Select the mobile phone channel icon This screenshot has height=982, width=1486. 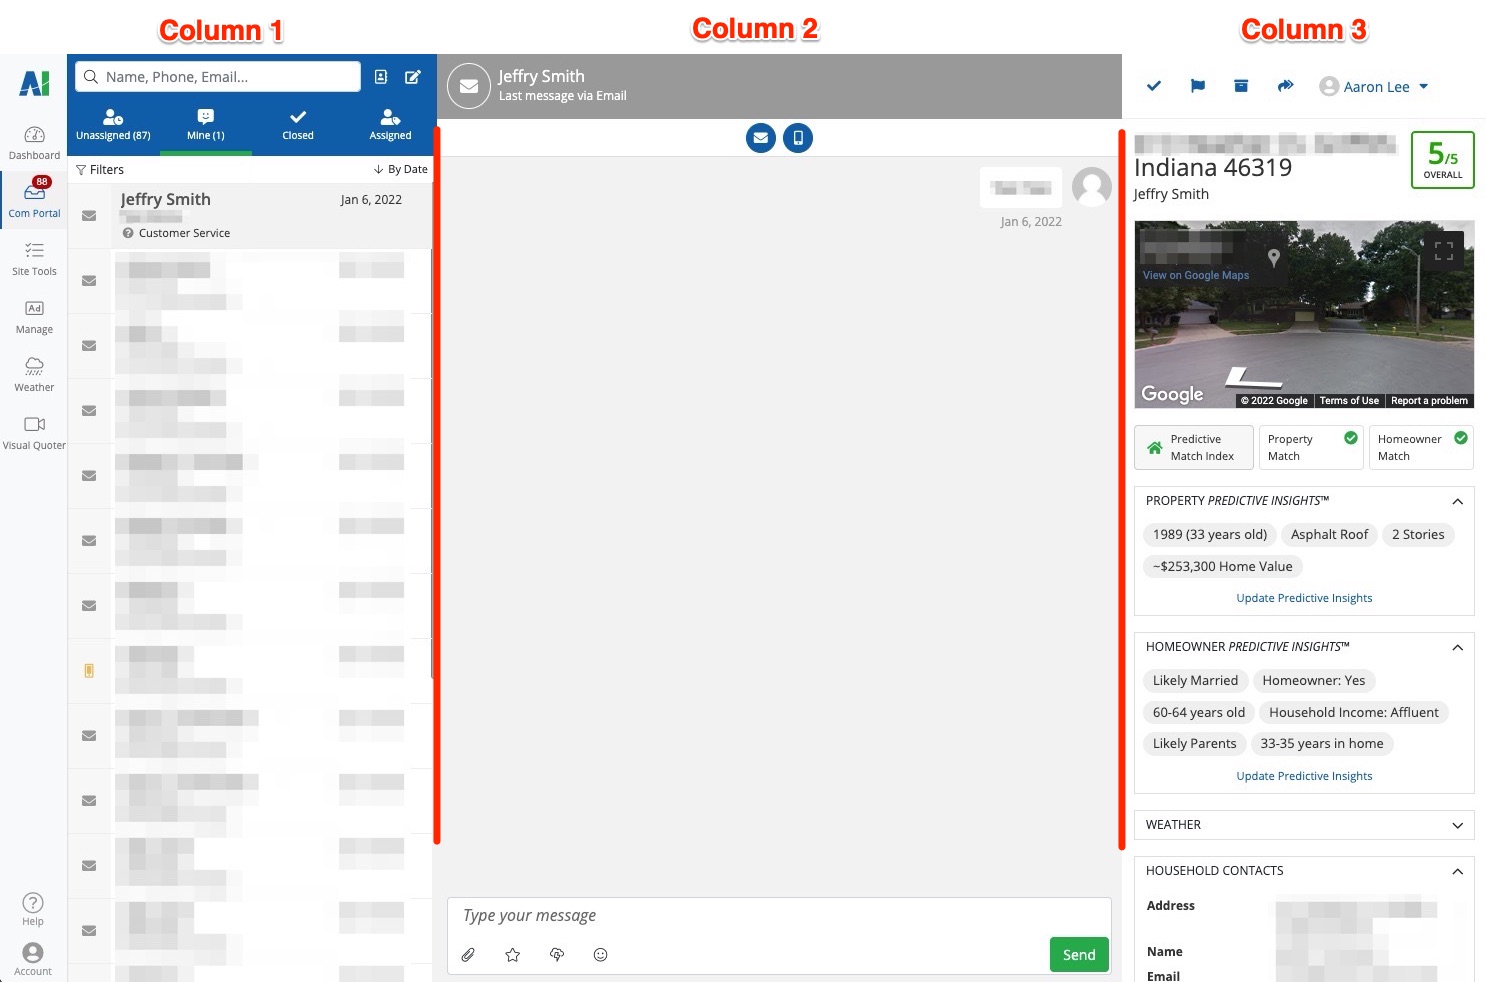(798, 138)
